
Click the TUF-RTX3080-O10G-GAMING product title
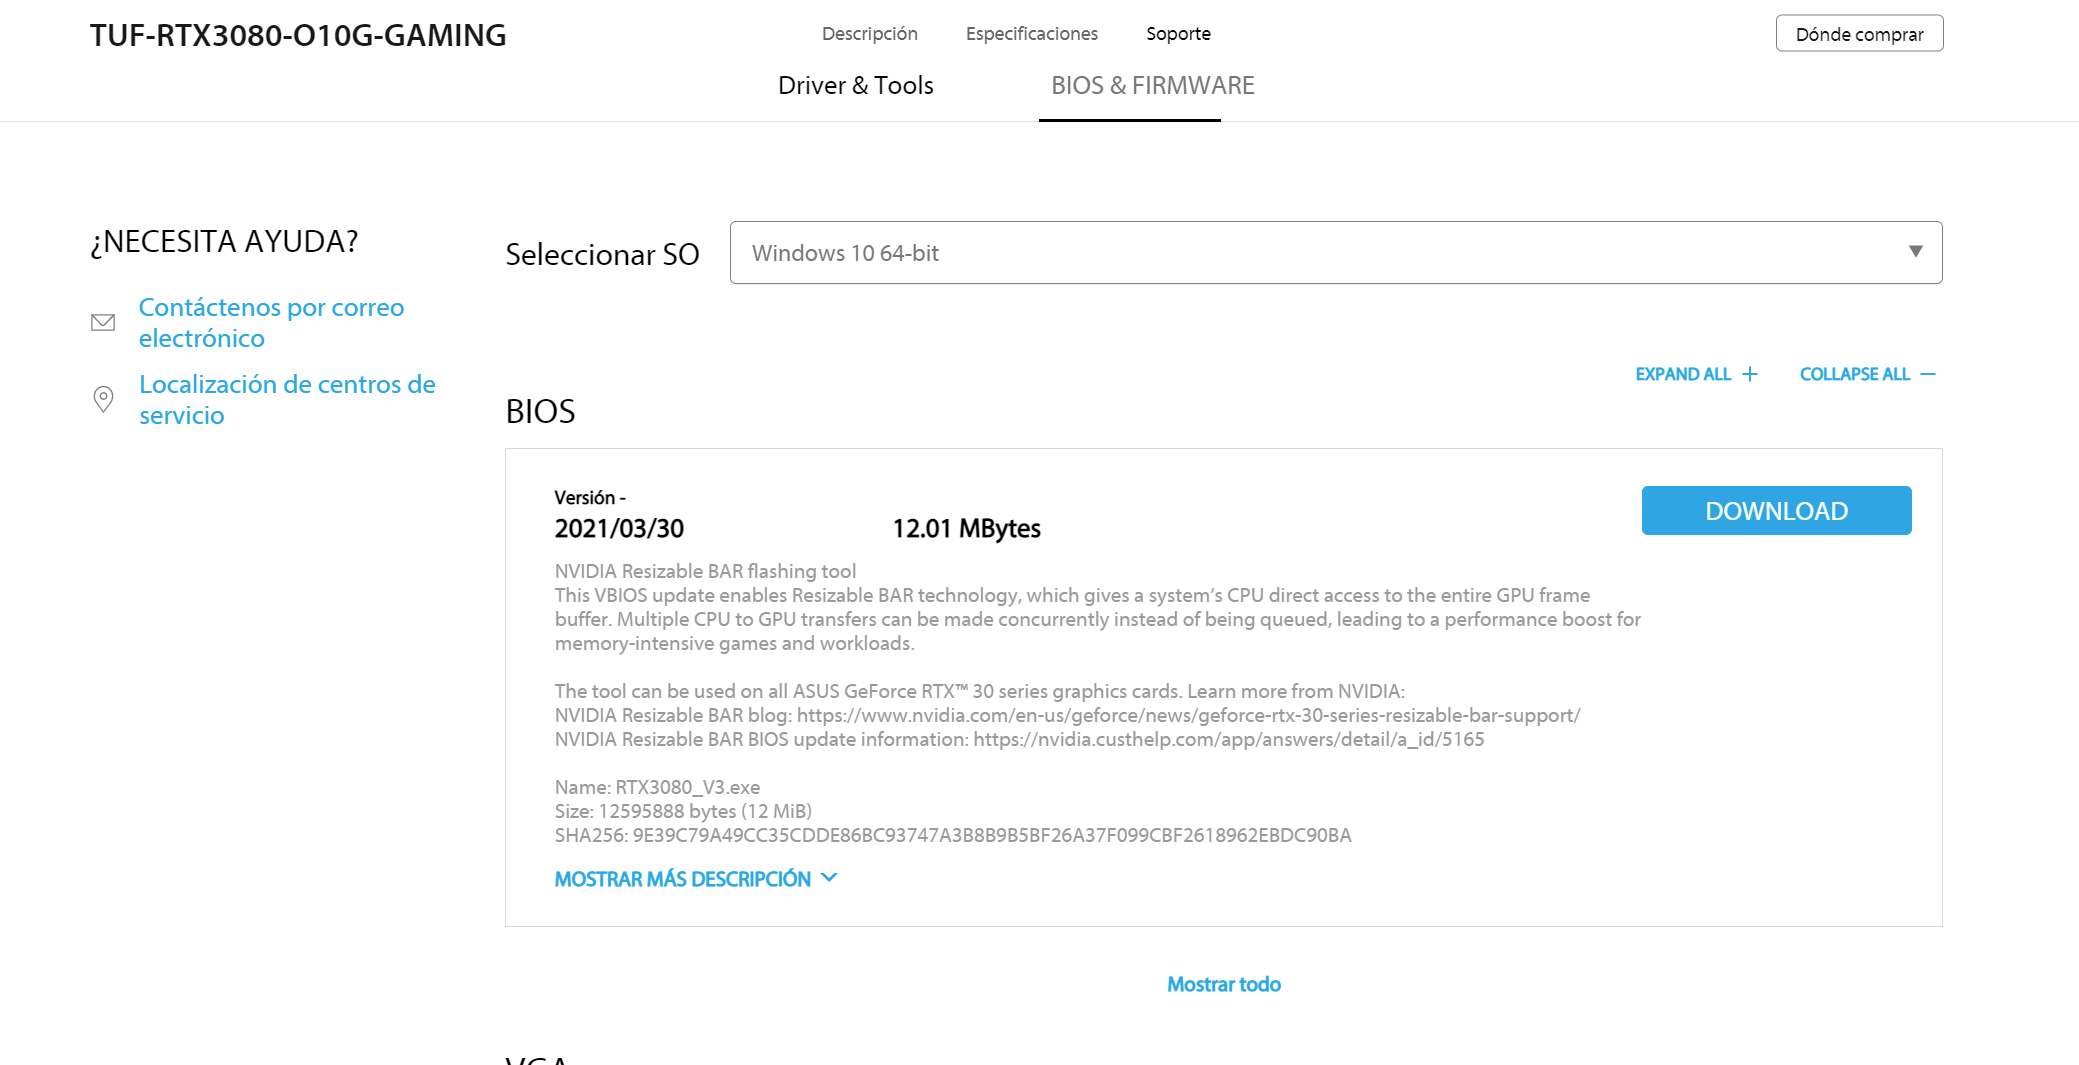(298, 35)
